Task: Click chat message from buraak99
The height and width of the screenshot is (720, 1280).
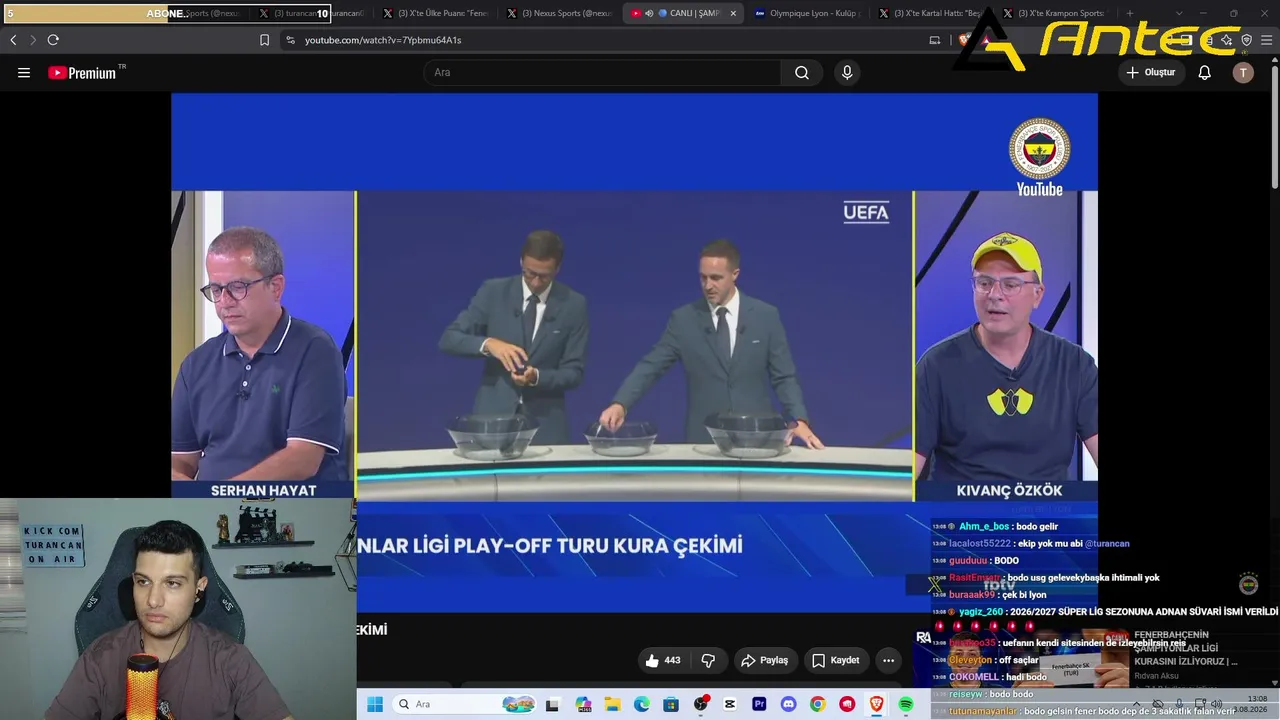Action: click(x=990, y=595)
